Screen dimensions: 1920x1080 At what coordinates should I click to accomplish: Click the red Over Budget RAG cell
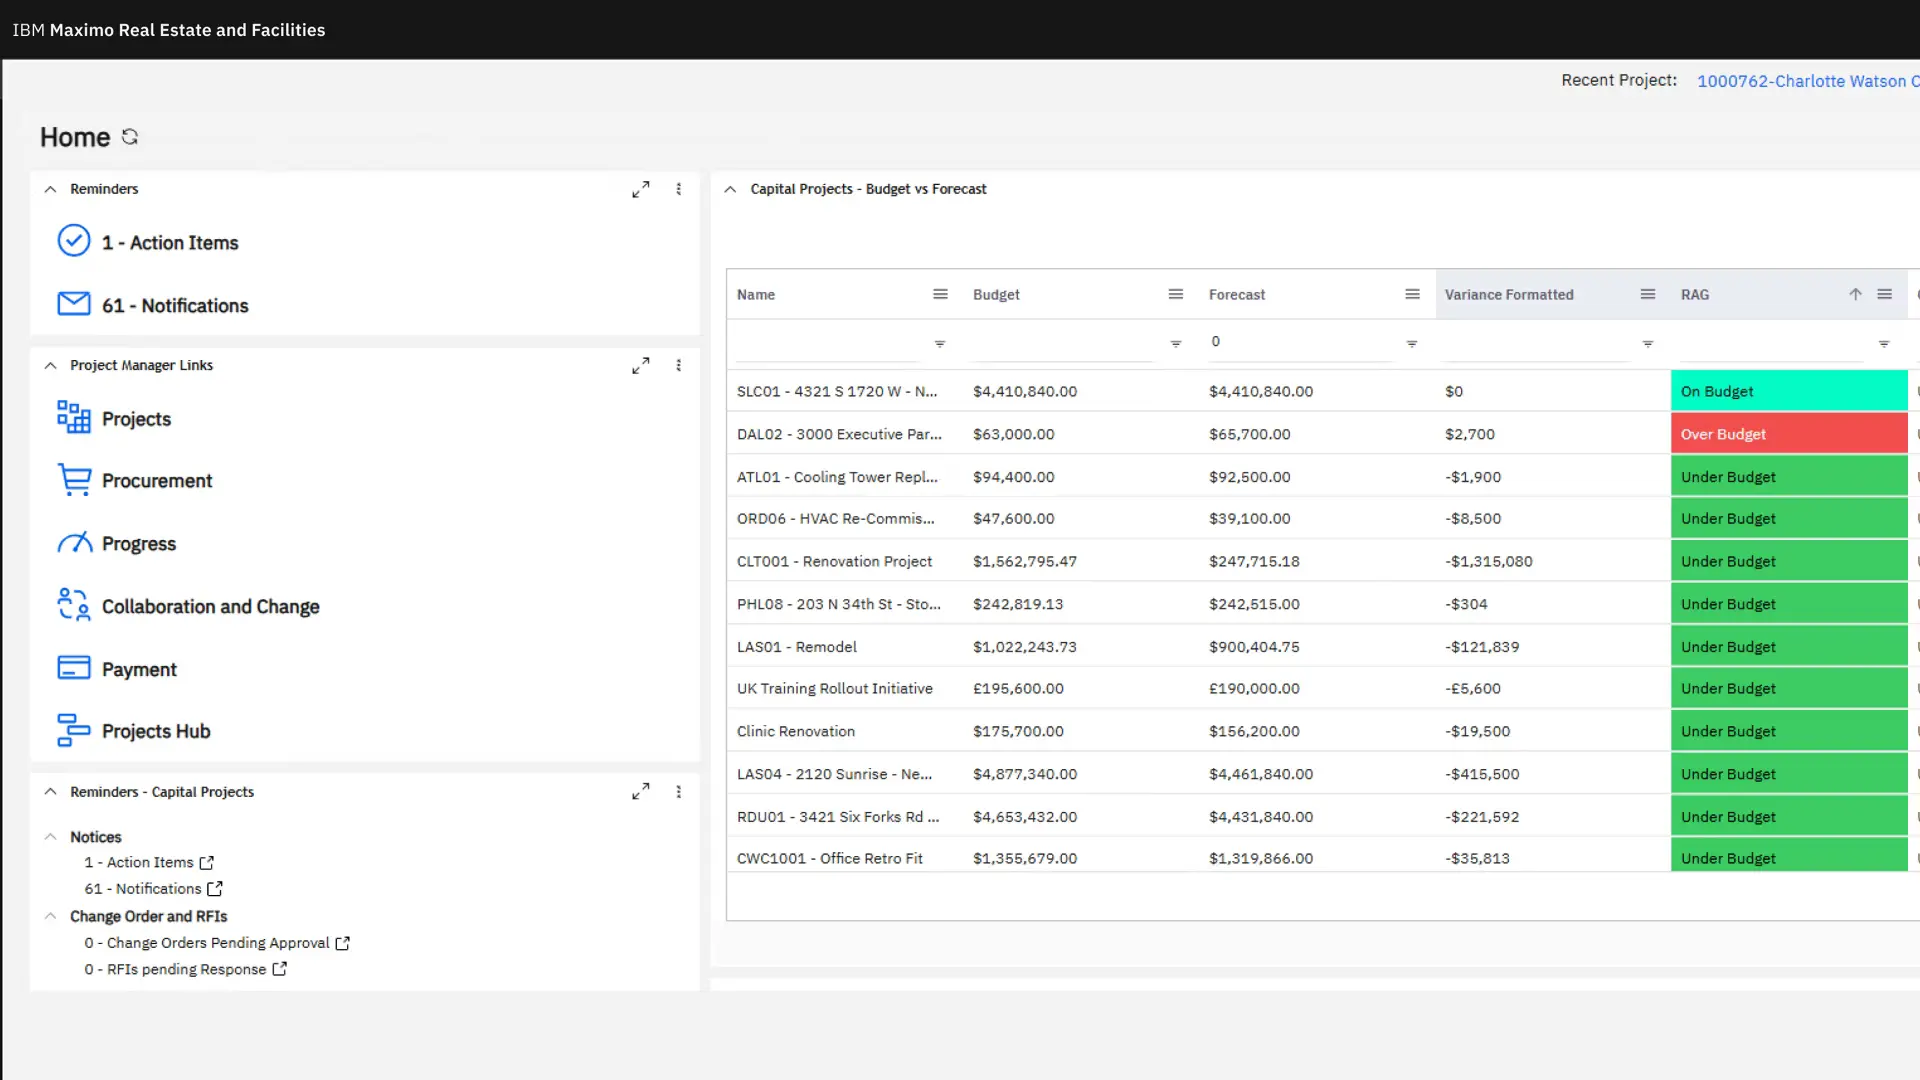[1788, 434]
